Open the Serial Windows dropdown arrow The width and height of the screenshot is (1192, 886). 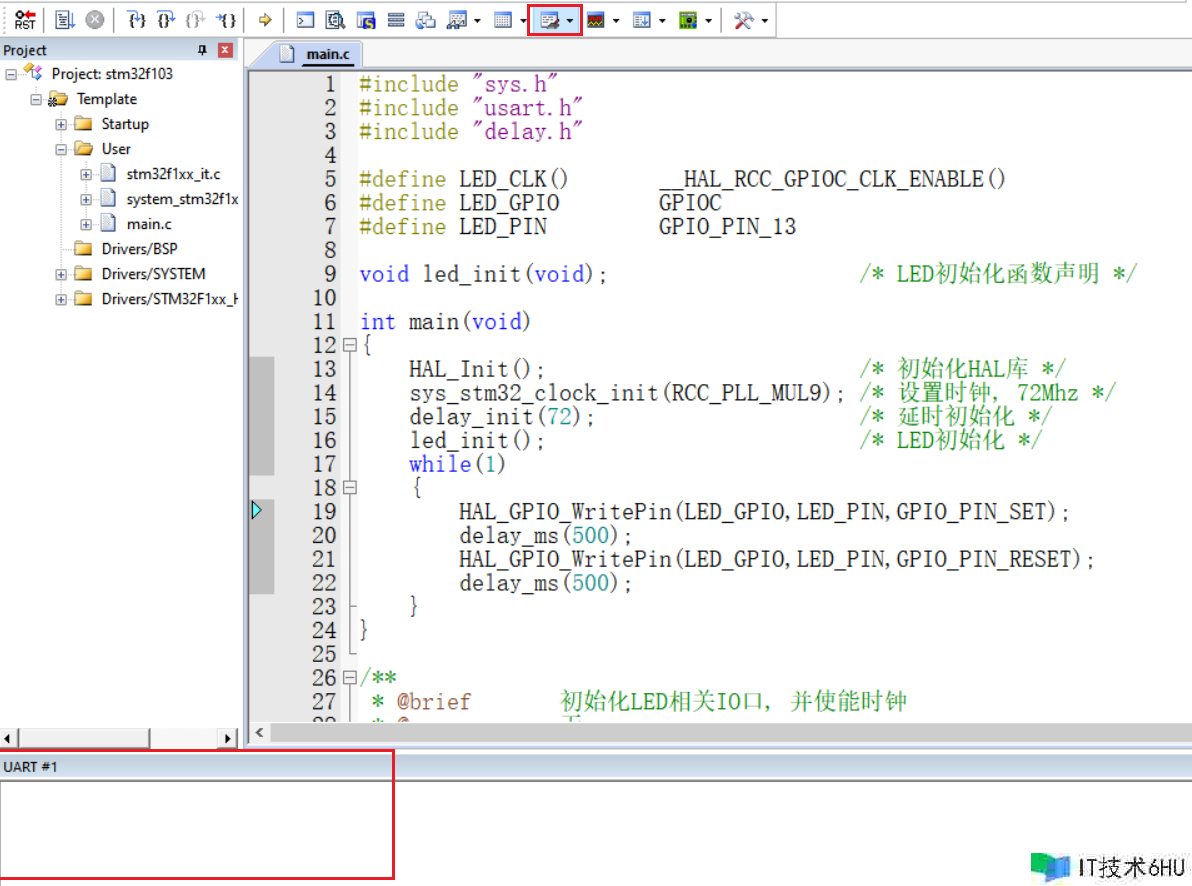tap(570, 20)
